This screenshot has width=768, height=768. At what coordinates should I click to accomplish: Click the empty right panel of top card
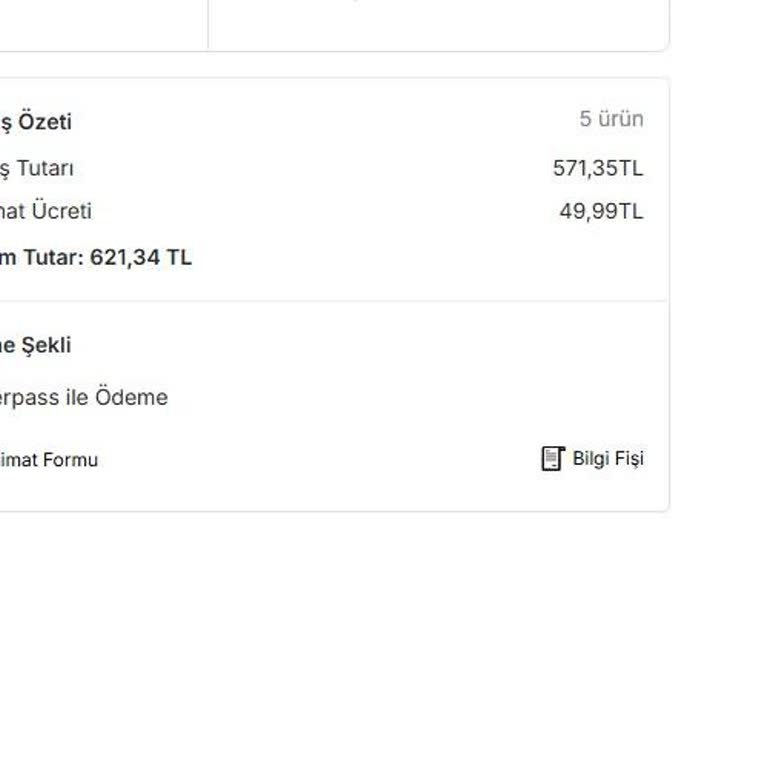click(438, 22)
